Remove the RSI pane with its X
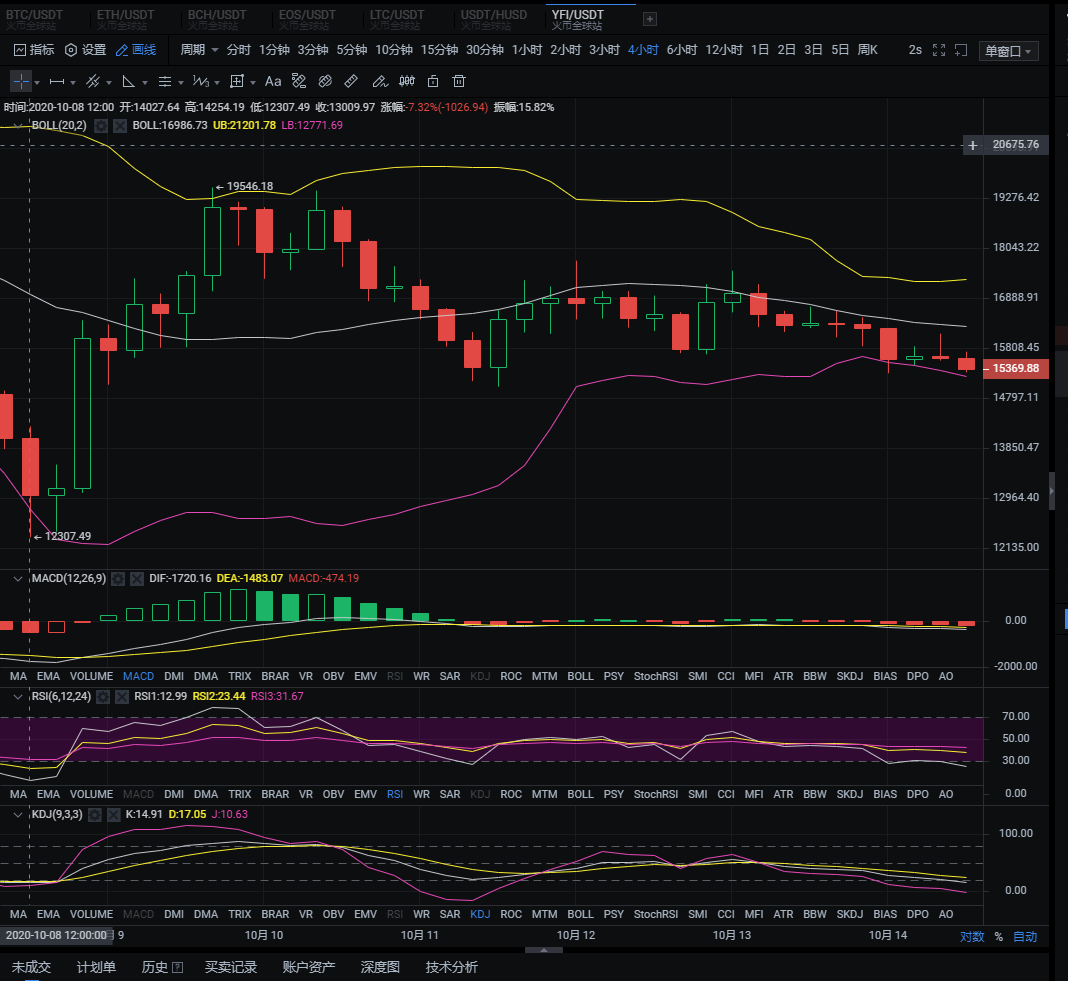 (122, 697)
